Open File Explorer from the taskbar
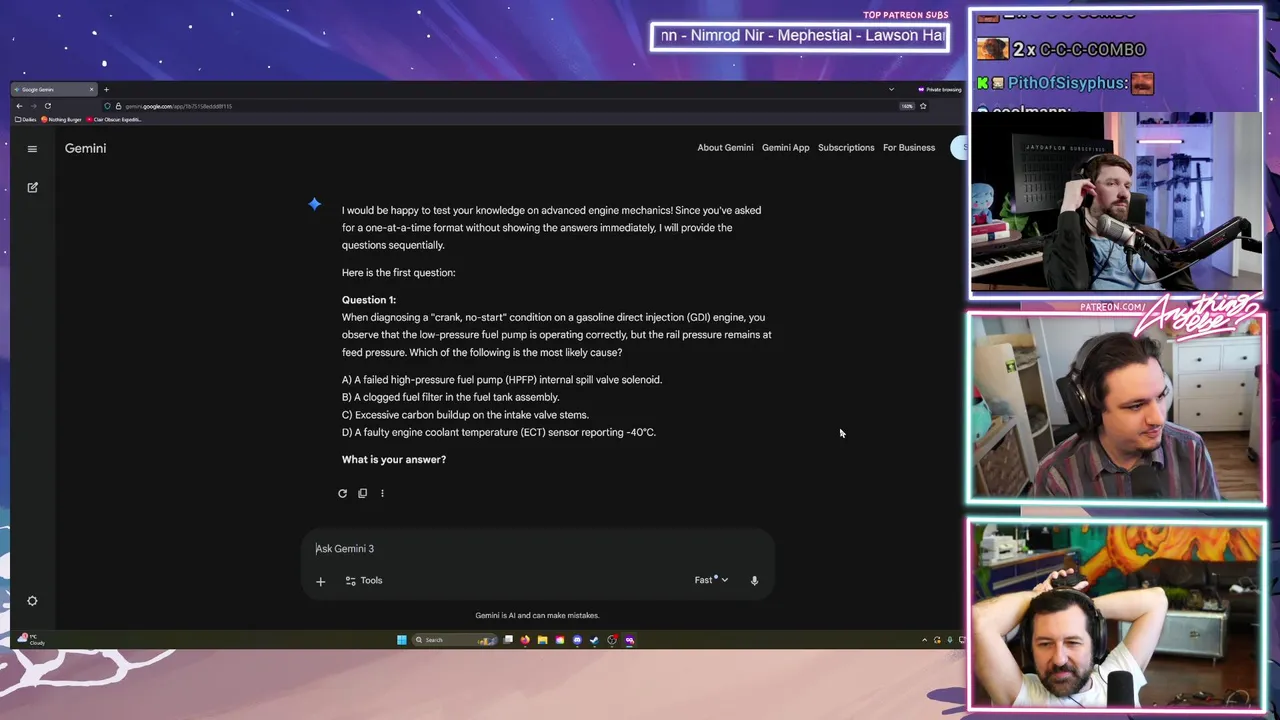Viewport: 1280px width, 720px height. (543, 640)
